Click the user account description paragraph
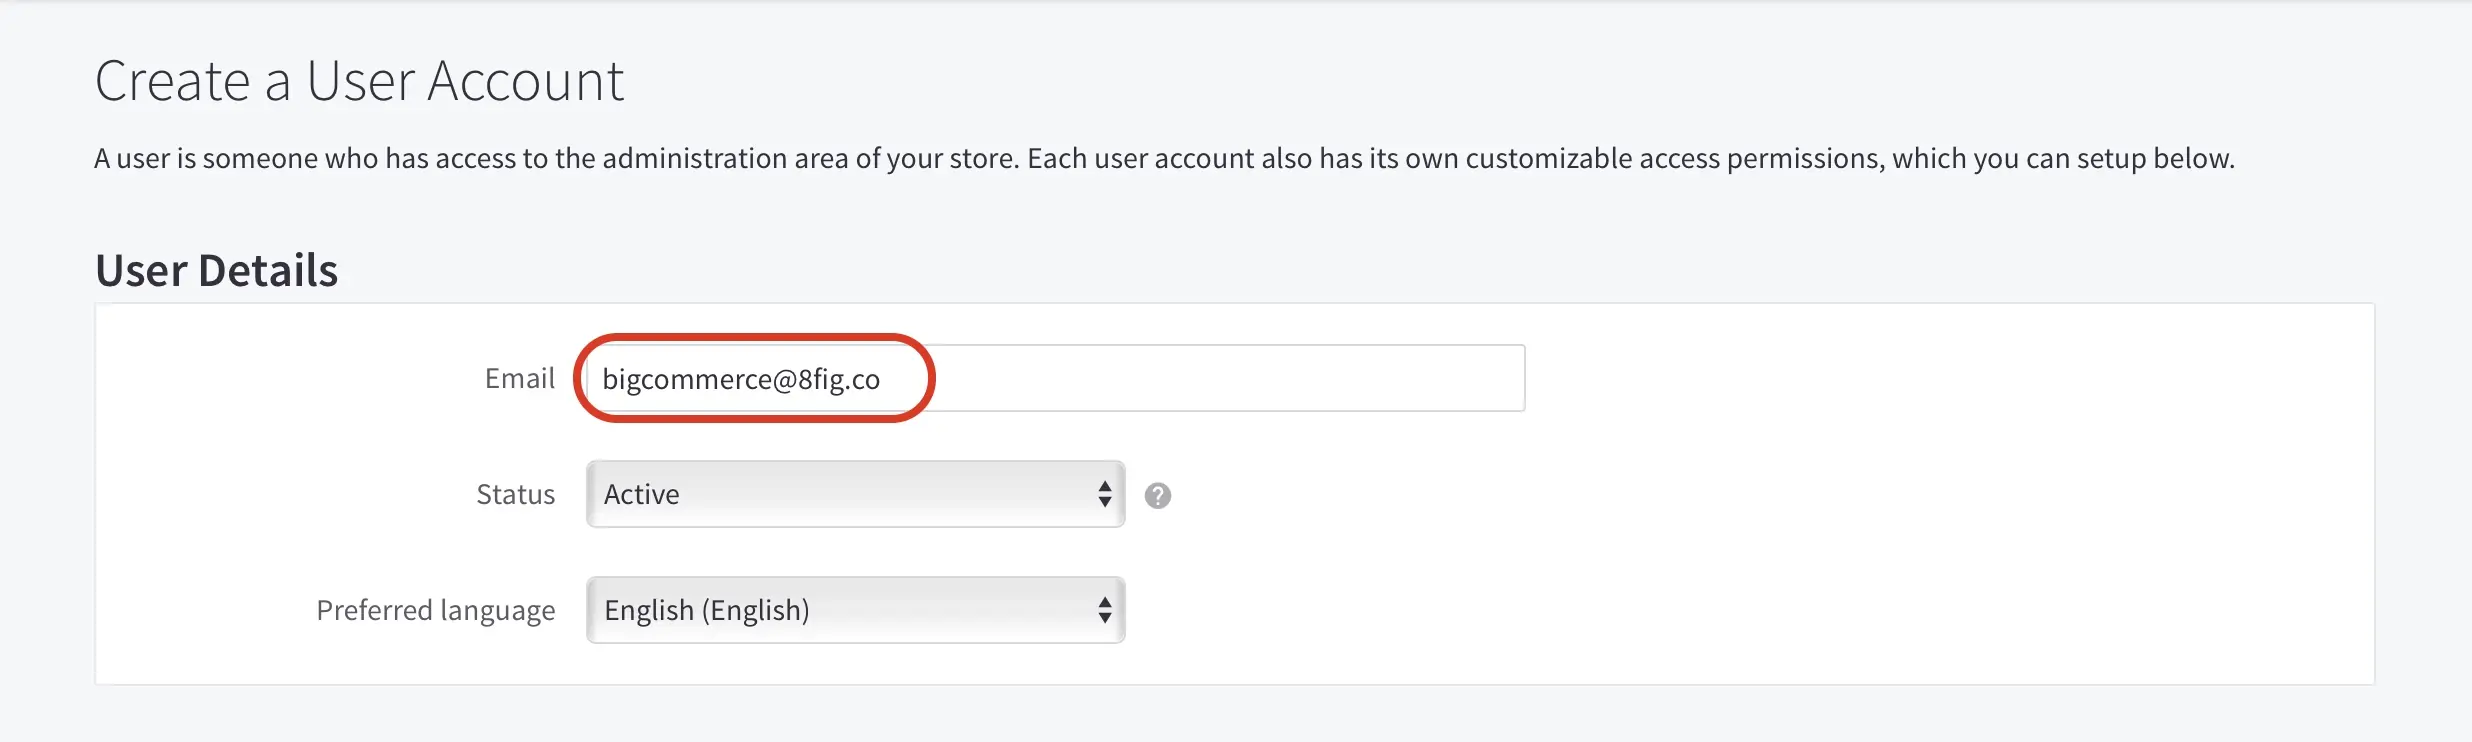Image resolution: width=2472 pixels, height=742 pixels. [1164, 159]
